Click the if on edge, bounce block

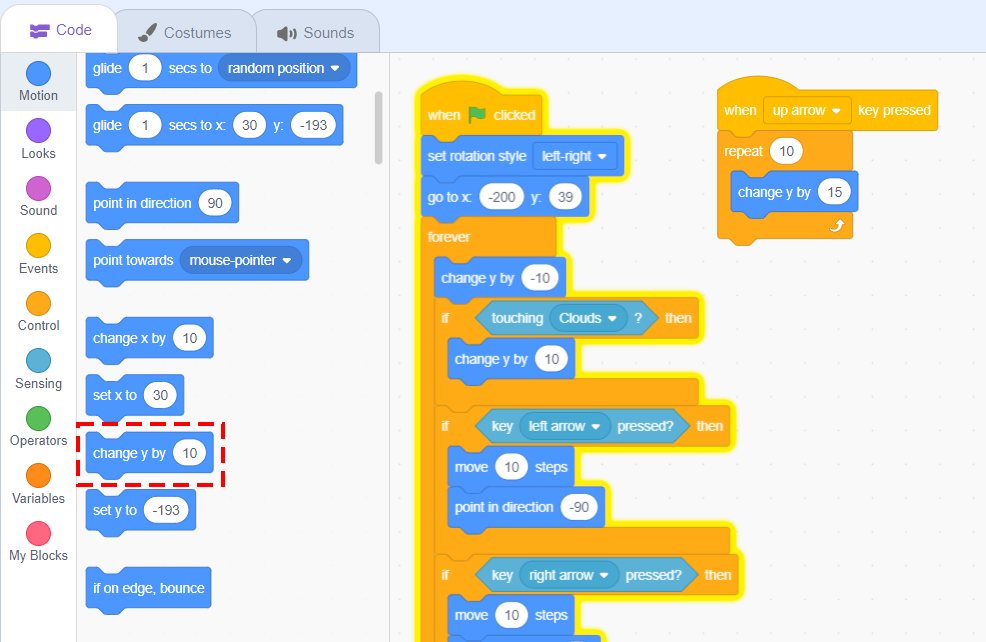point(148,589)
